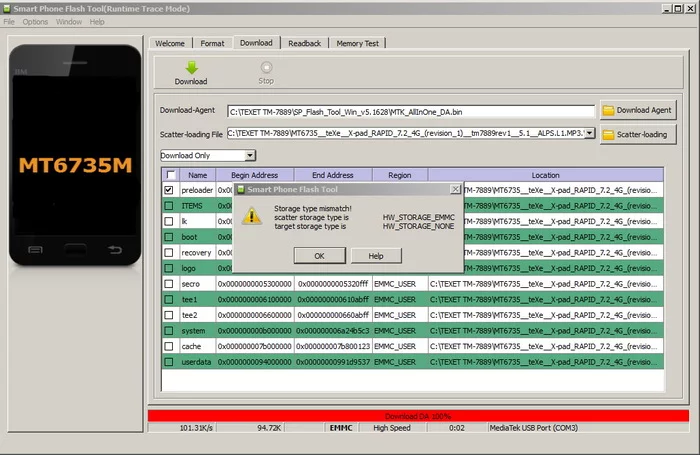Check the cache row checkbox
The height and width of the screenshot is (455, 700).
click(169, 346)
